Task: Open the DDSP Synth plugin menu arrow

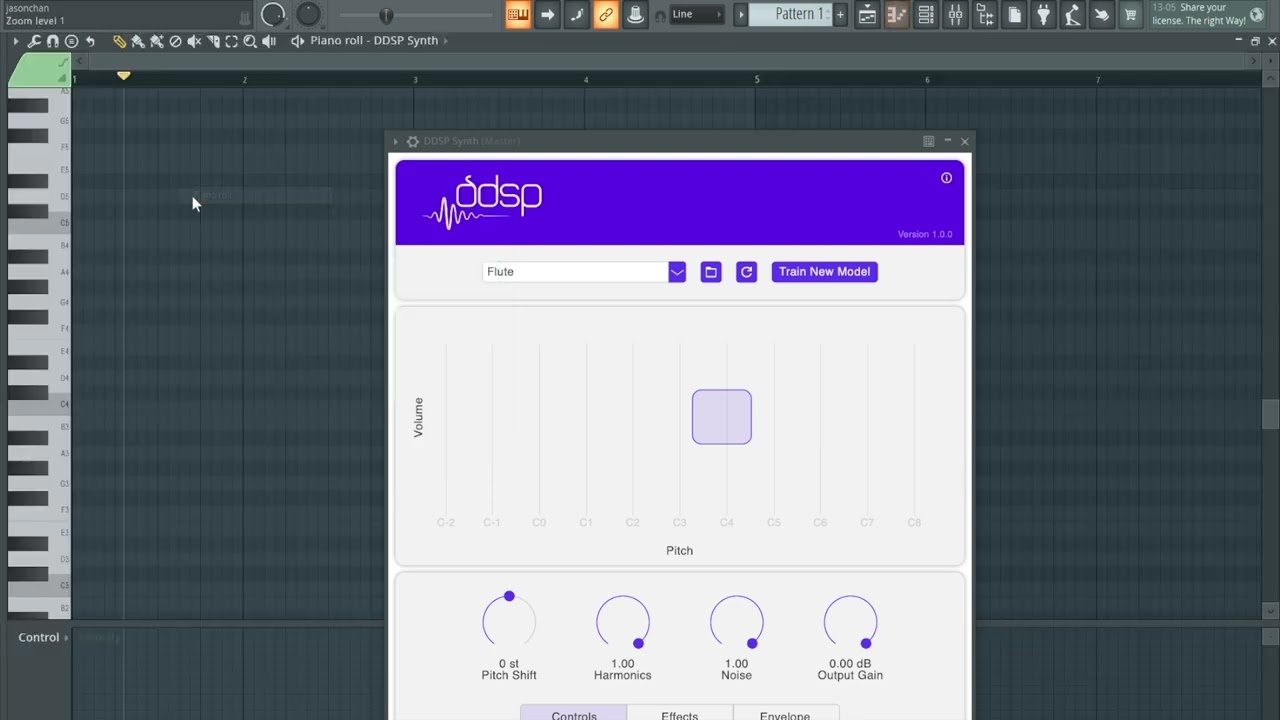Action: pyautogui.click(x=396, y=141)
